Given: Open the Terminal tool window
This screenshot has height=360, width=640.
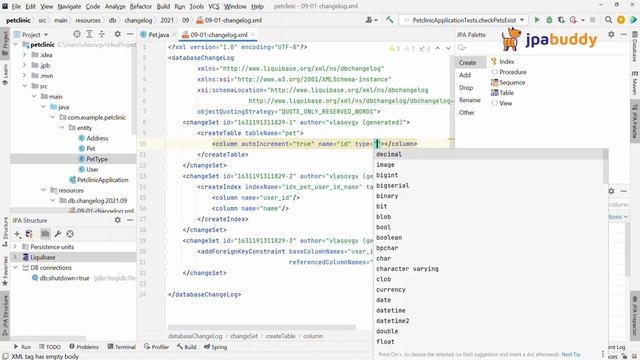Looking at the screenshot, I should coord(122,347).
